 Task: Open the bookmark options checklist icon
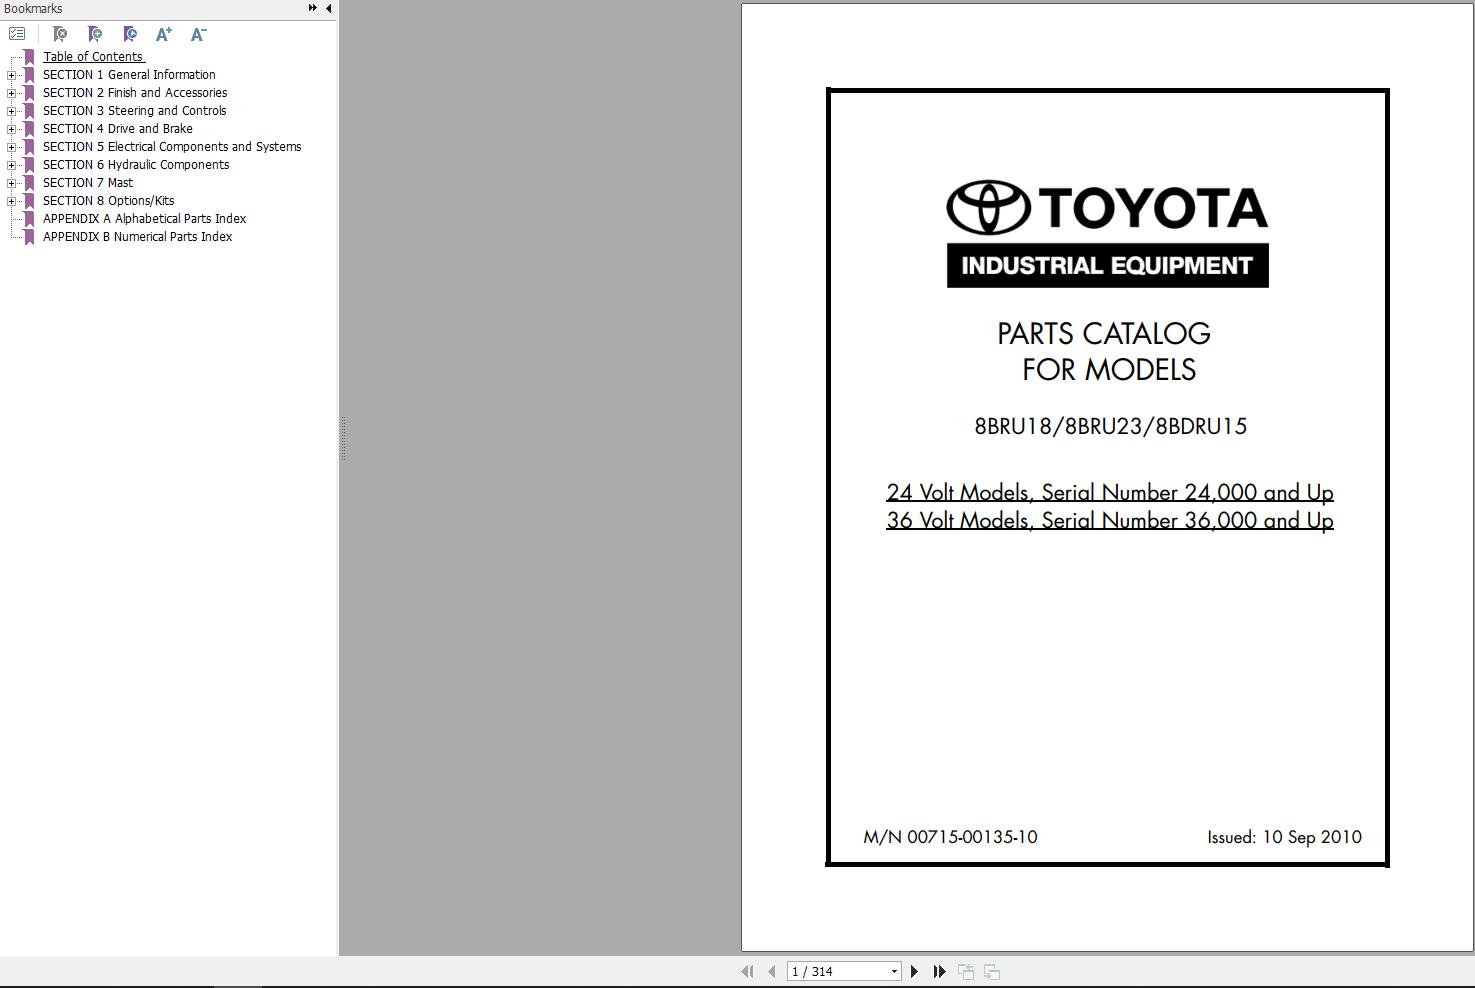(x=17, y=34)
